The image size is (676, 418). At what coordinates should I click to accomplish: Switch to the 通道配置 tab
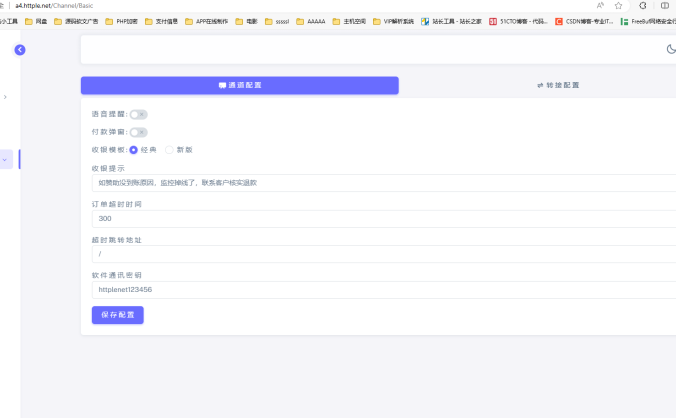pyautogui.click(x=240, y=85)
